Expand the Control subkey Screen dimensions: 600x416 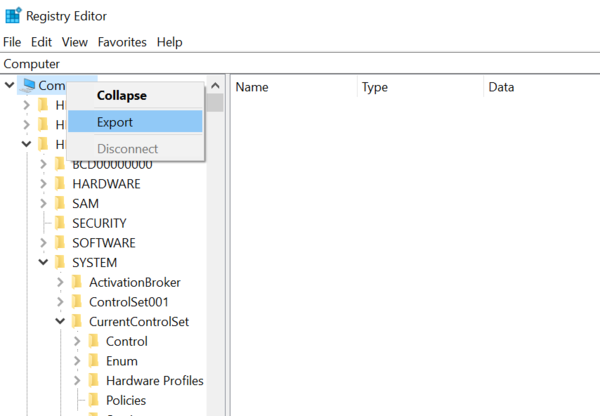coord(77,341)
